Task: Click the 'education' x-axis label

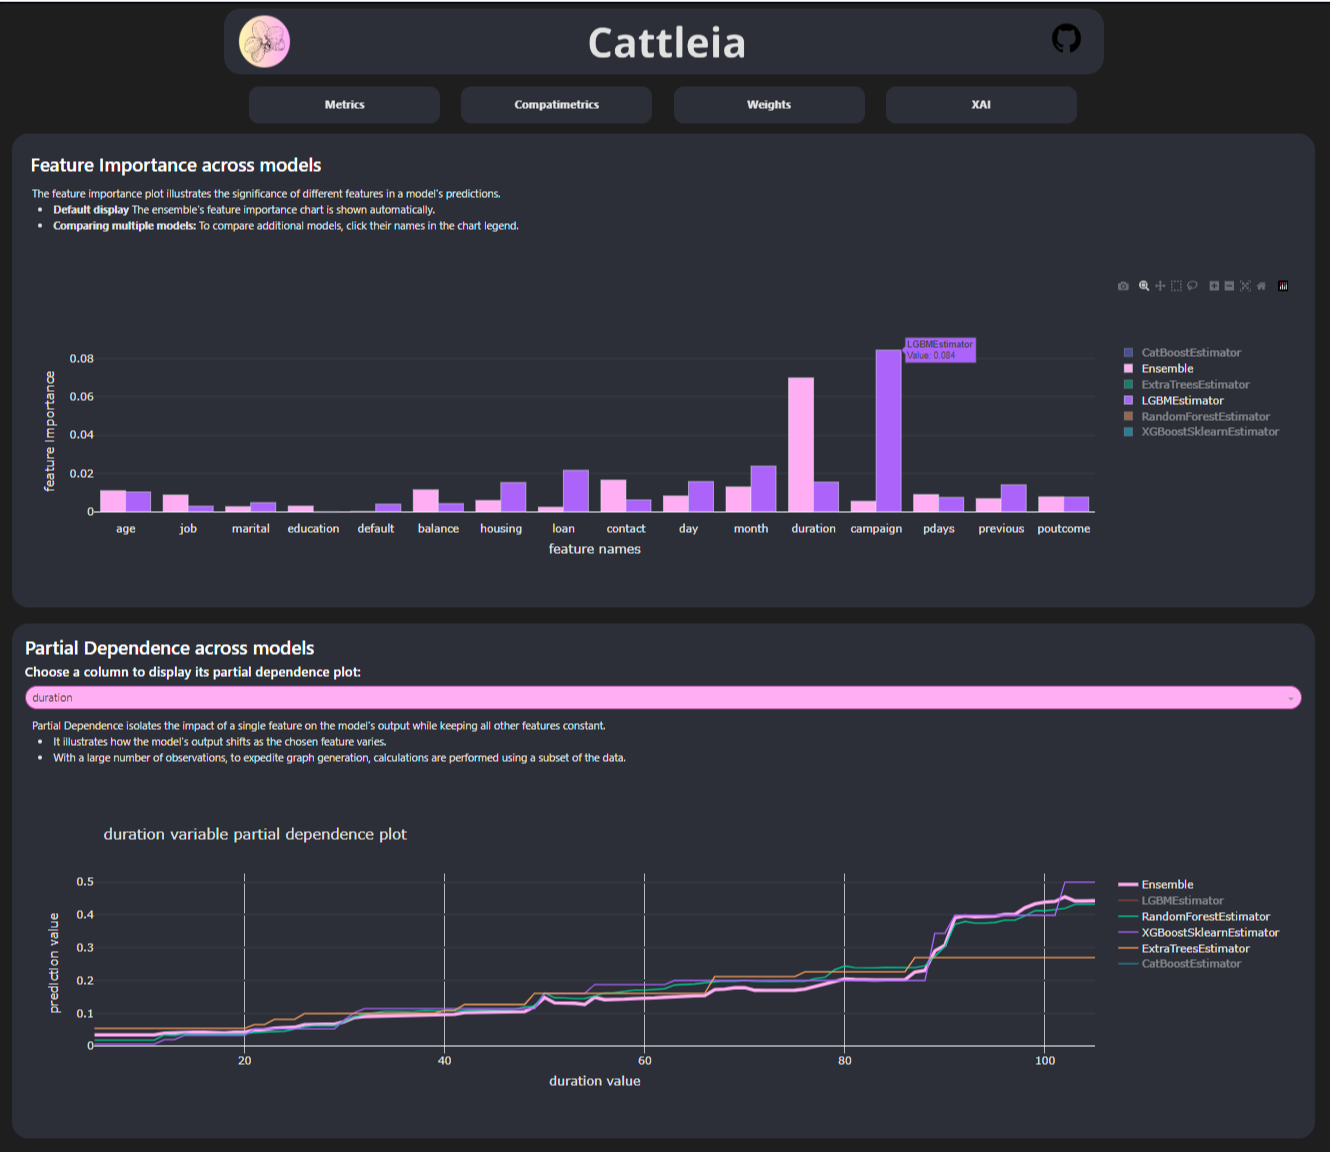Action: point(313,528)
